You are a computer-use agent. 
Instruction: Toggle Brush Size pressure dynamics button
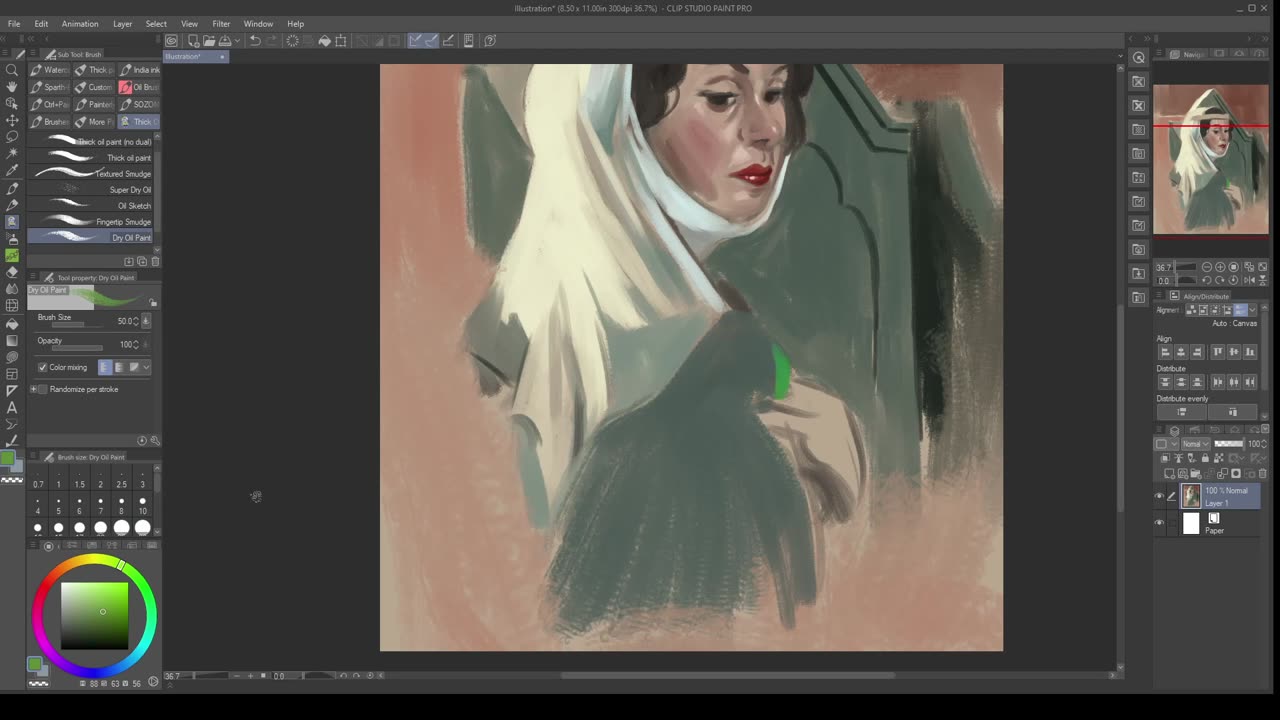coord(146,321)
